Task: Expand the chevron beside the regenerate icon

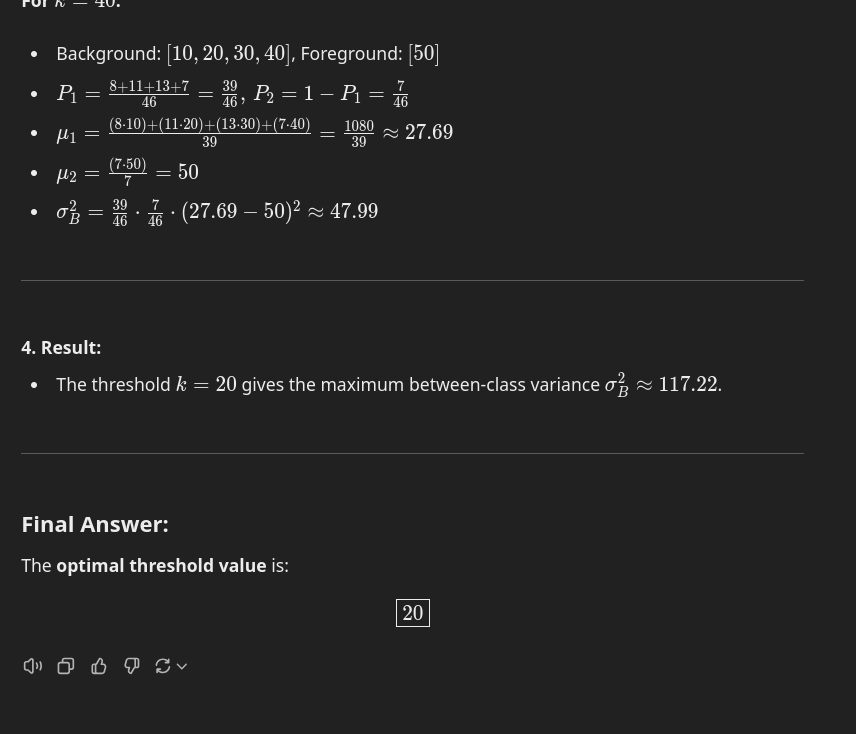Action: [181, 666]
